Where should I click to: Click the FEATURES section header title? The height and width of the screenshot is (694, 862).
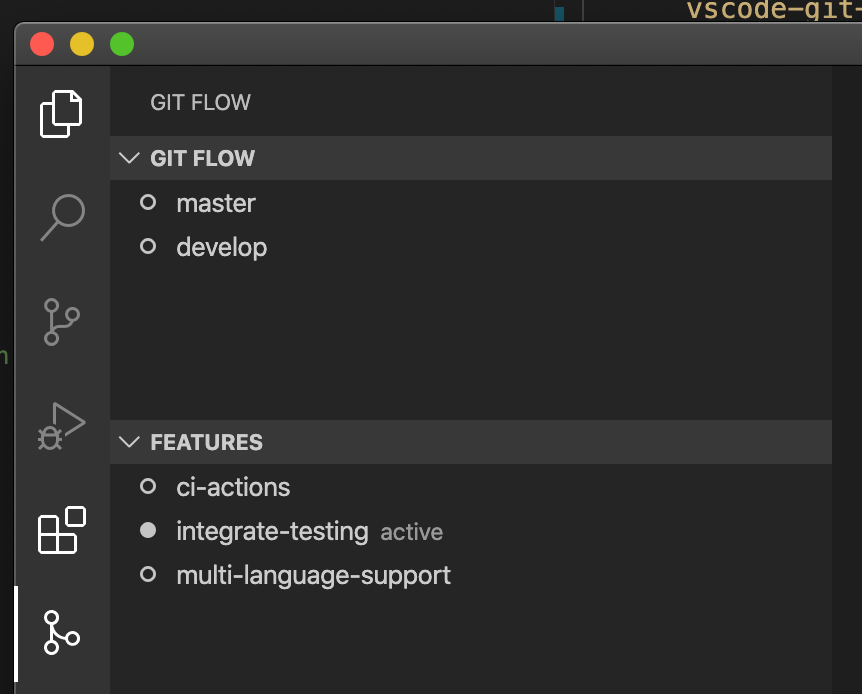(x=207, y=442)
